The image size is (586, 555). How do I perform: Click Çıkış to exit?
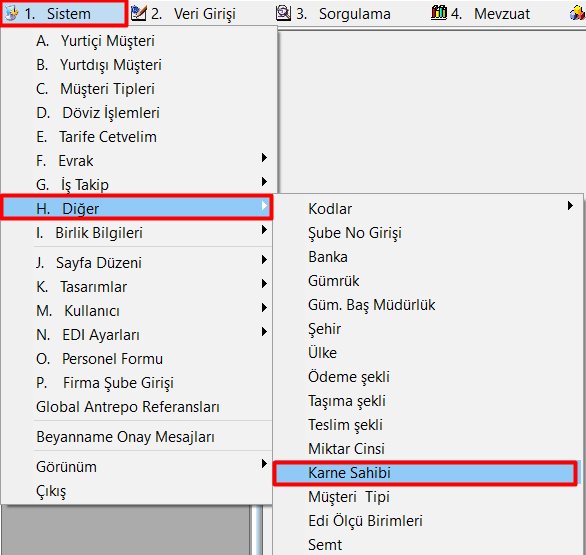136,491
